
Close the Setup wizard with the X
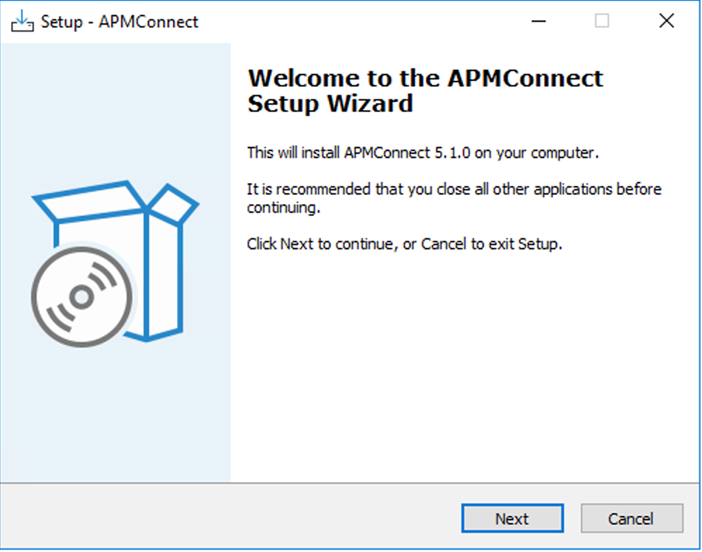click(x=666, y=21)
